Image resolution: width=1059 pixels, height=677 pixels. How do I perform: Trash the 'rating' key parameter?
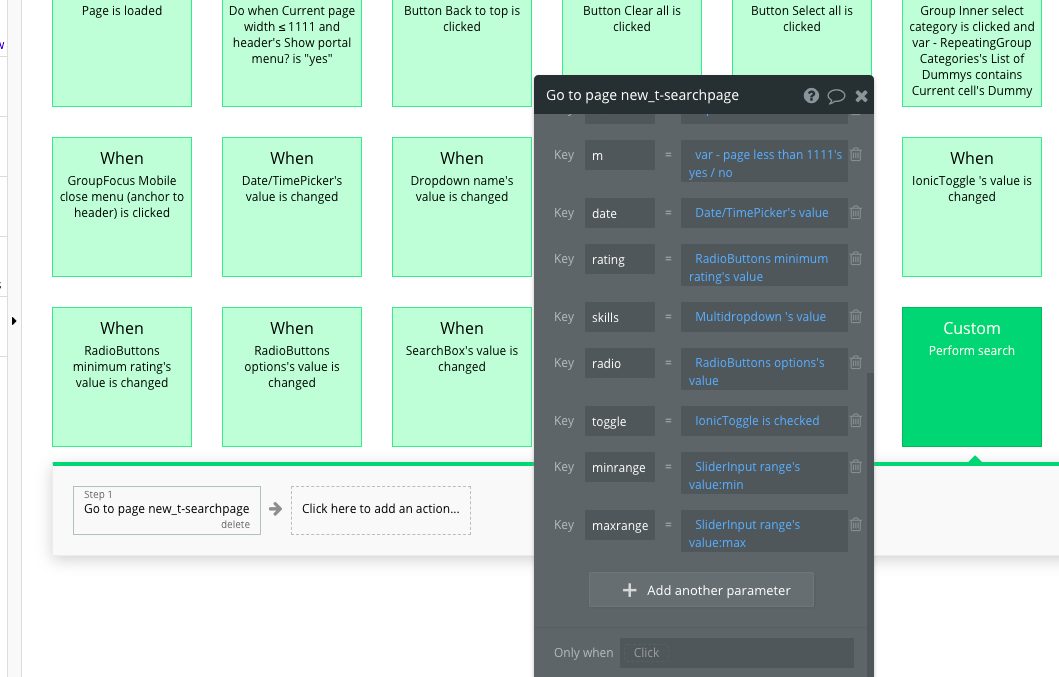pyautogui.click(x=856, y=259)
